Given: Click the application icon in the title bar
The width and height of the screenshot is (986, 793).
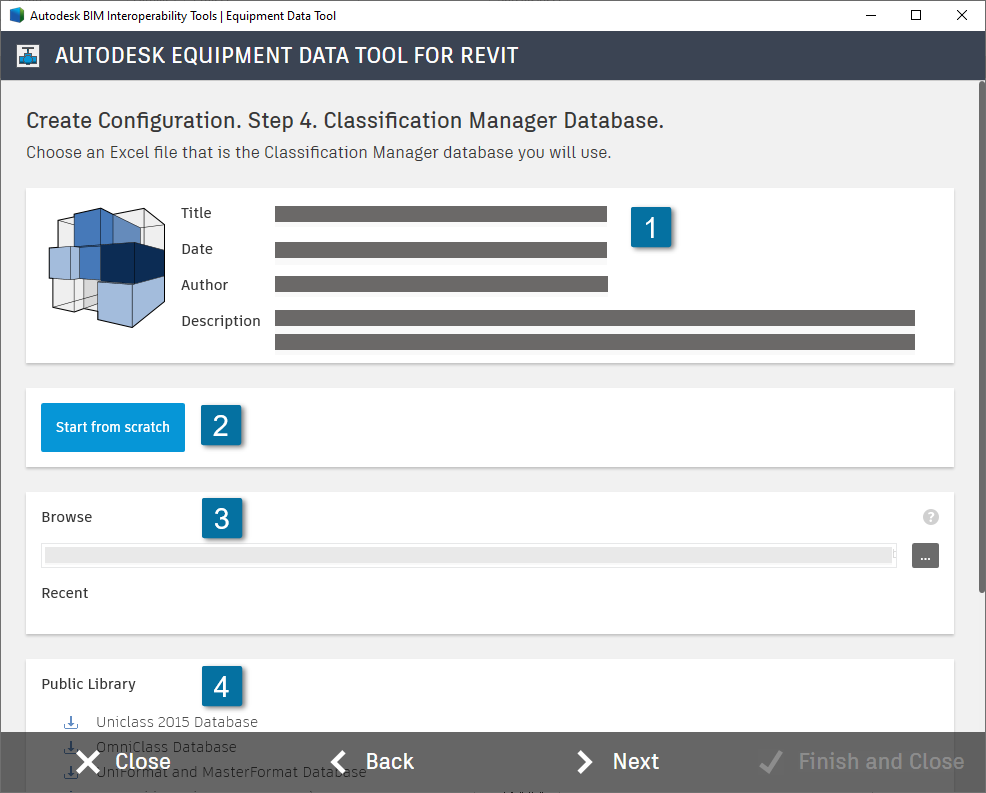Looking at the screenshot, I should (14, 15).
